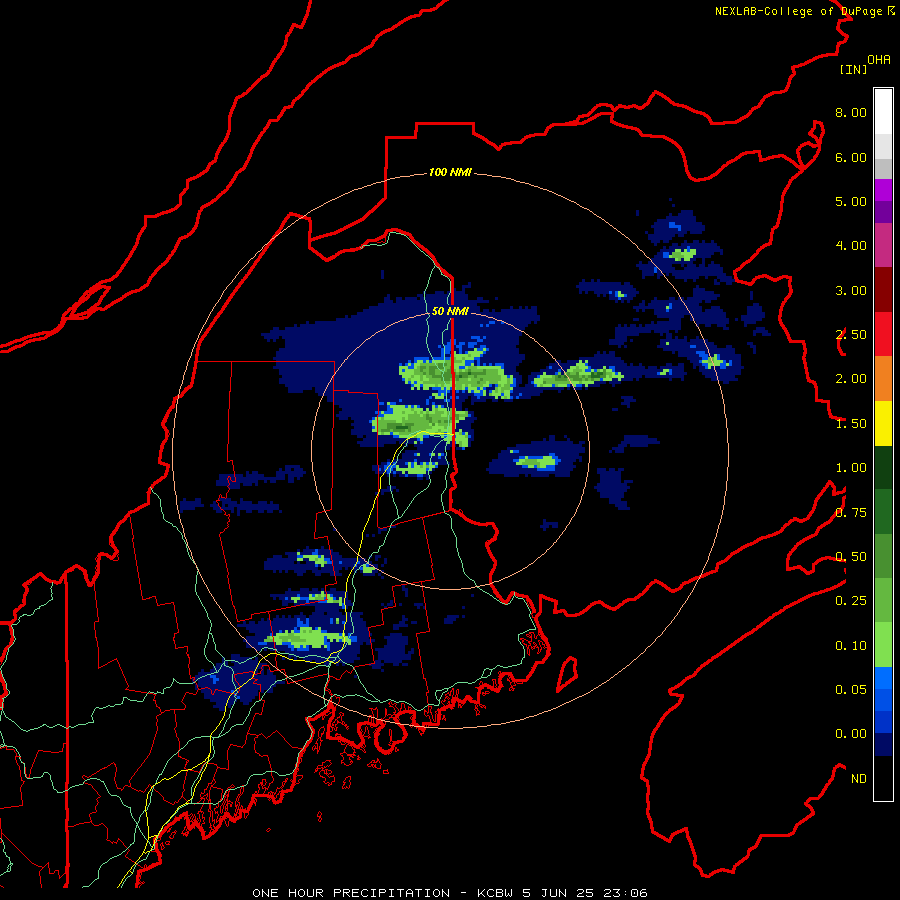Click the 1.50 legend value

(x=851, y=424)
